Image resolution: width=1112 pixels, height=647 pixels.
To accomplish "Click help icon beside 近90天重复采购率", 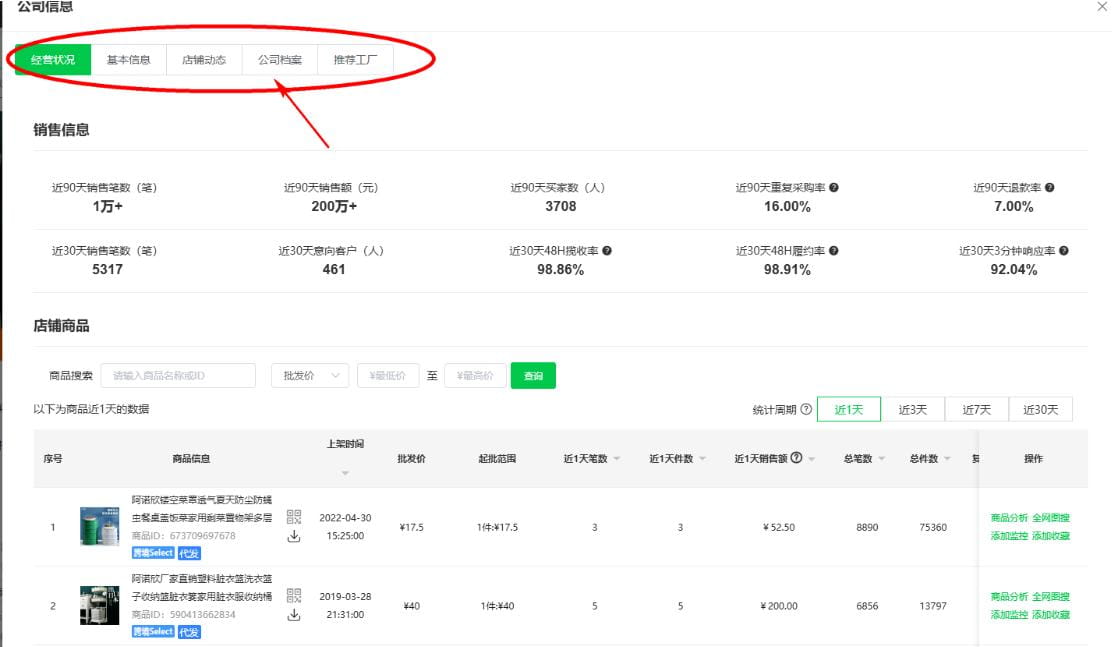I will tap(834, 188).
